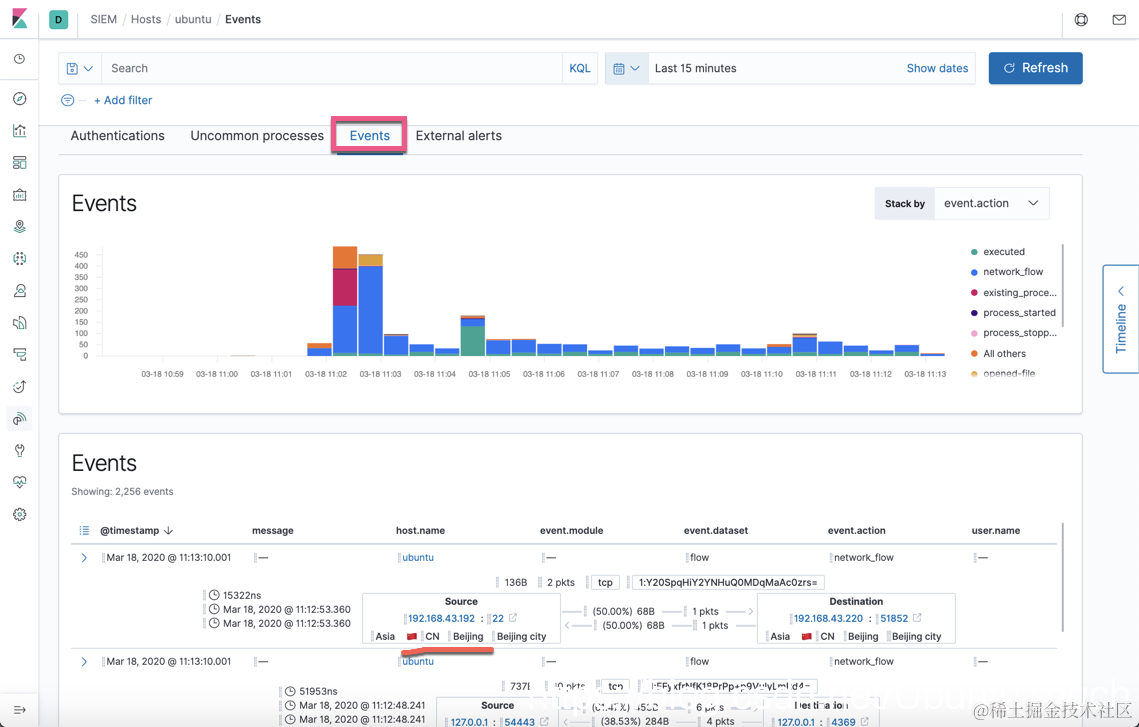Open the date quick menu calendar dropdown
Viewport: 1139px width, 727px height.
(x=626, y=68)
